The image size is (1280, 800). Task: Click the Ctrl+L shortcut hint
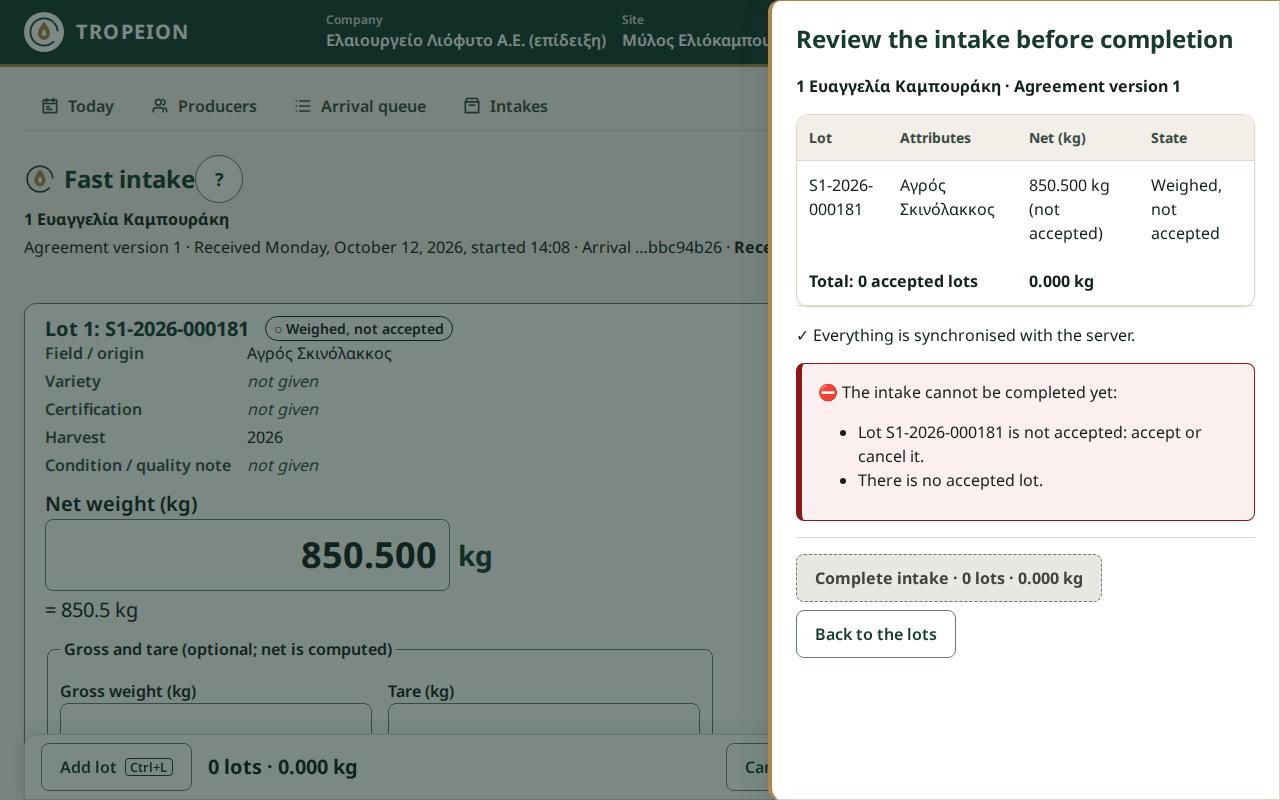(x=149, y=767)
